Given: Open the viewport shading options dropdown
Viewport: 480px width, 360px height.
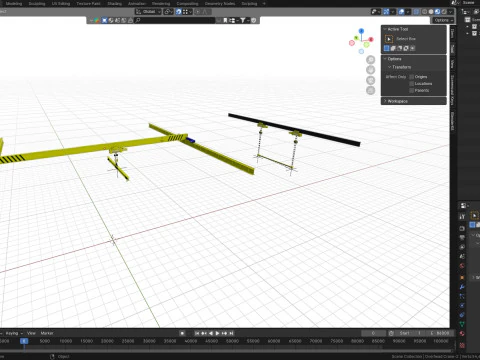Looking at the screenshot, I should tap(451, 12).
